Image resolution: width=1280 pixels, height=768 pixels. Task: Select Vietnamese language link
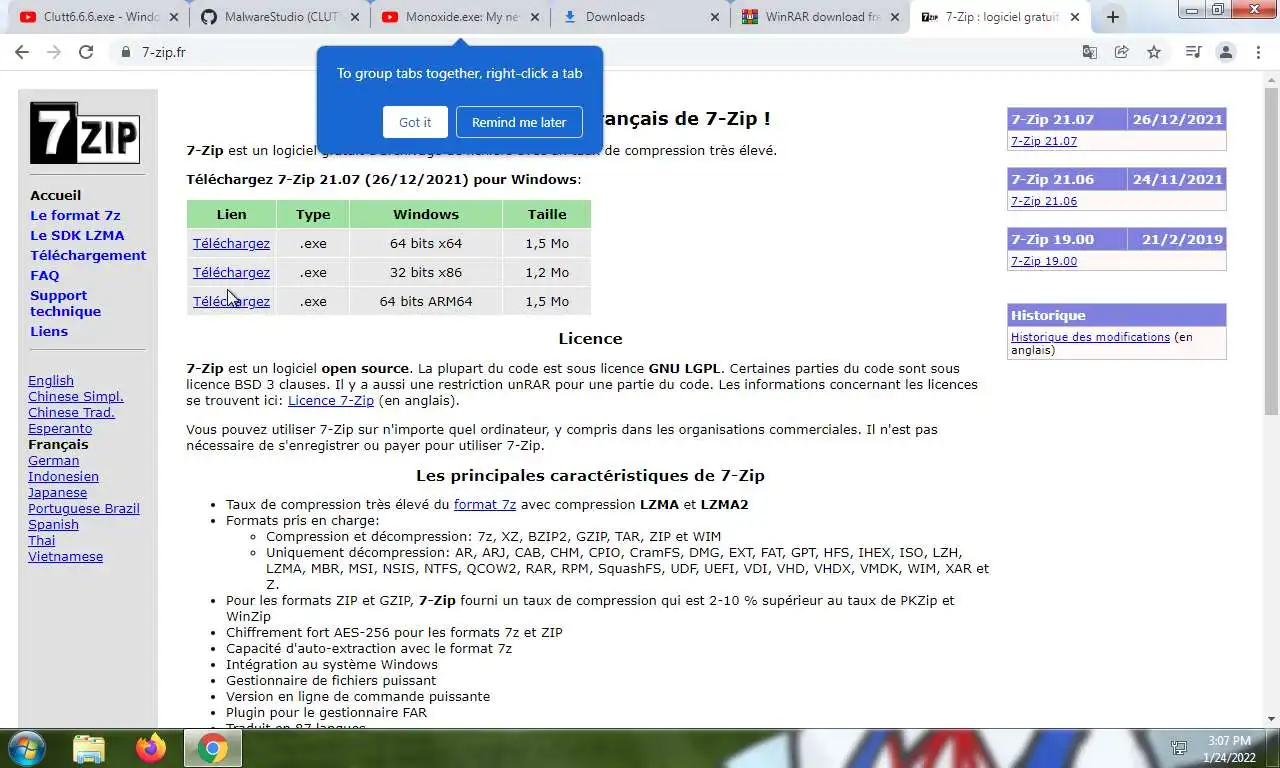pyautogui.click(x=65, y=556)
